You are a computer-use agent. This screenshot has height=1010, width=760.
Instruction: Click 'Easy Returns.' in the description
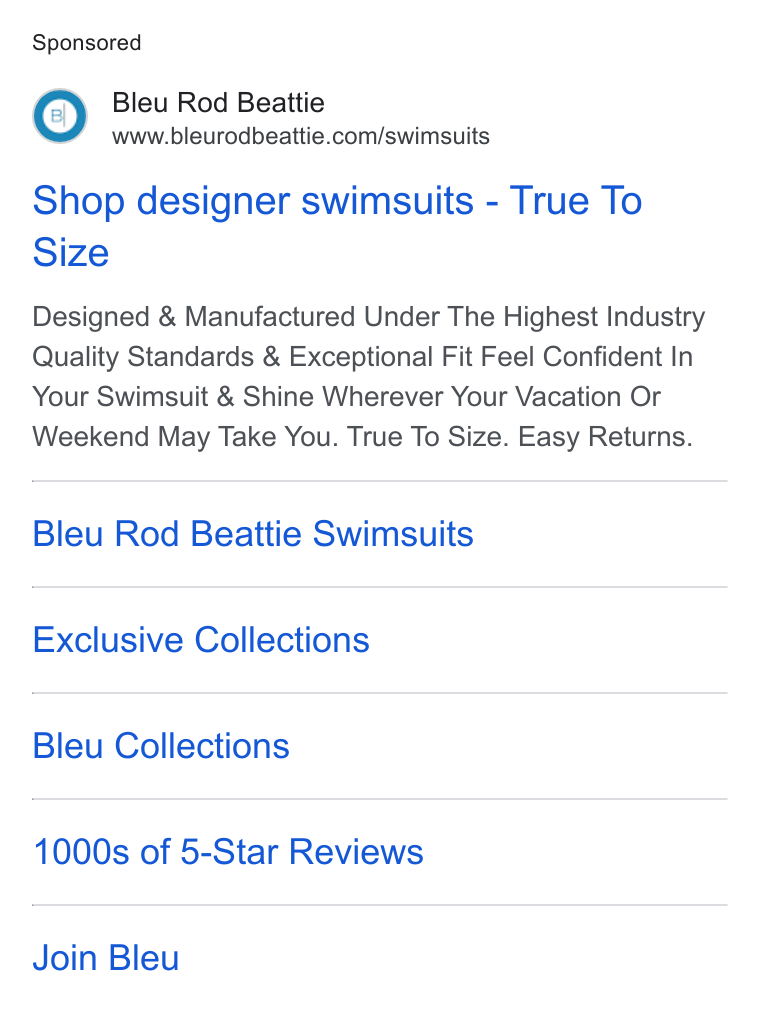click(x=605, y=437)
